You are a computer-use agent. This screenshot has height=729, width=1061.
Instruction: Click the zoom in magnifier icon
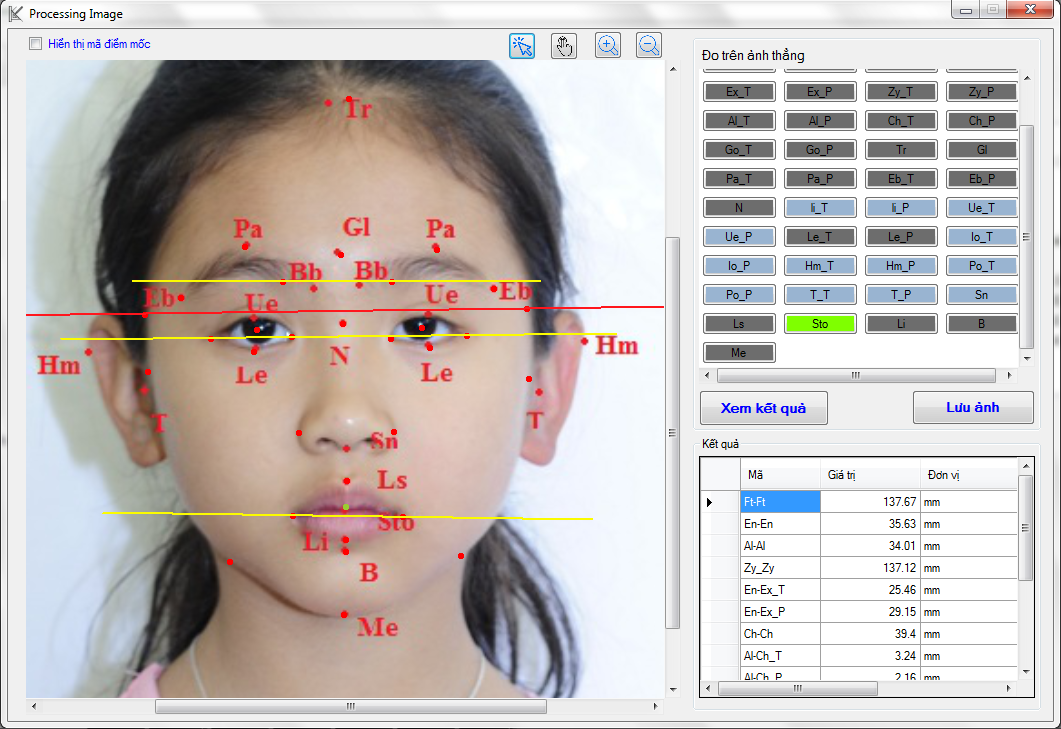coord(607,45)
